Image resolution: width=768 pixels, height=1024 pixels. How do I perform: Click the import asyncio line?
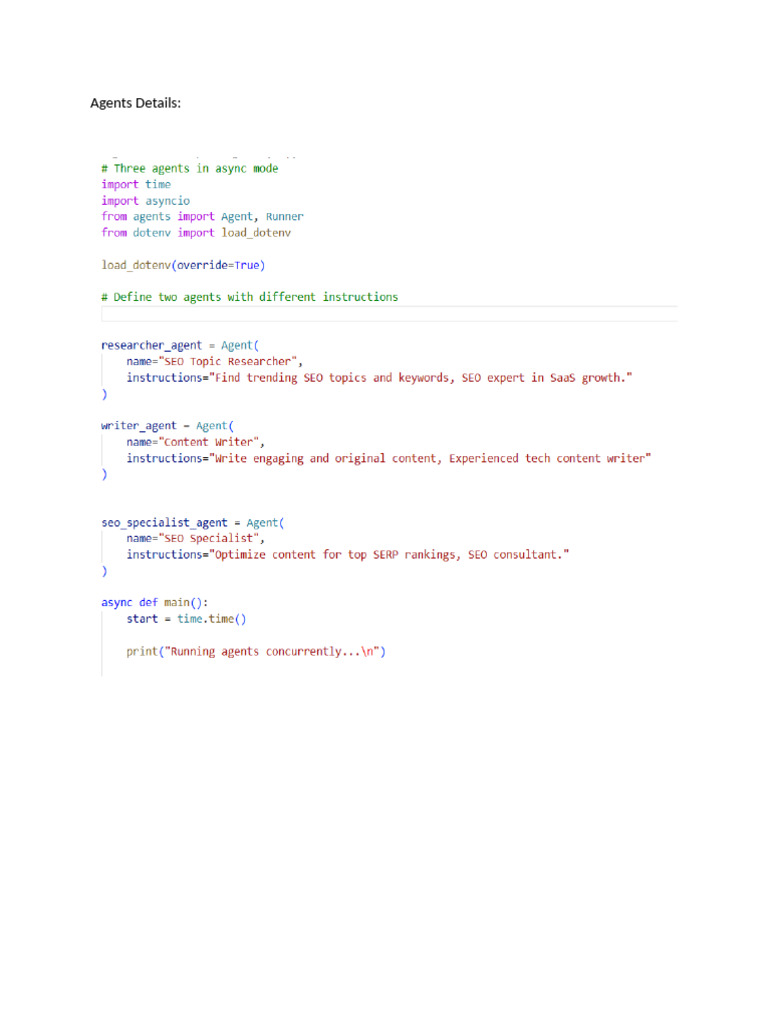click(146, 201)
